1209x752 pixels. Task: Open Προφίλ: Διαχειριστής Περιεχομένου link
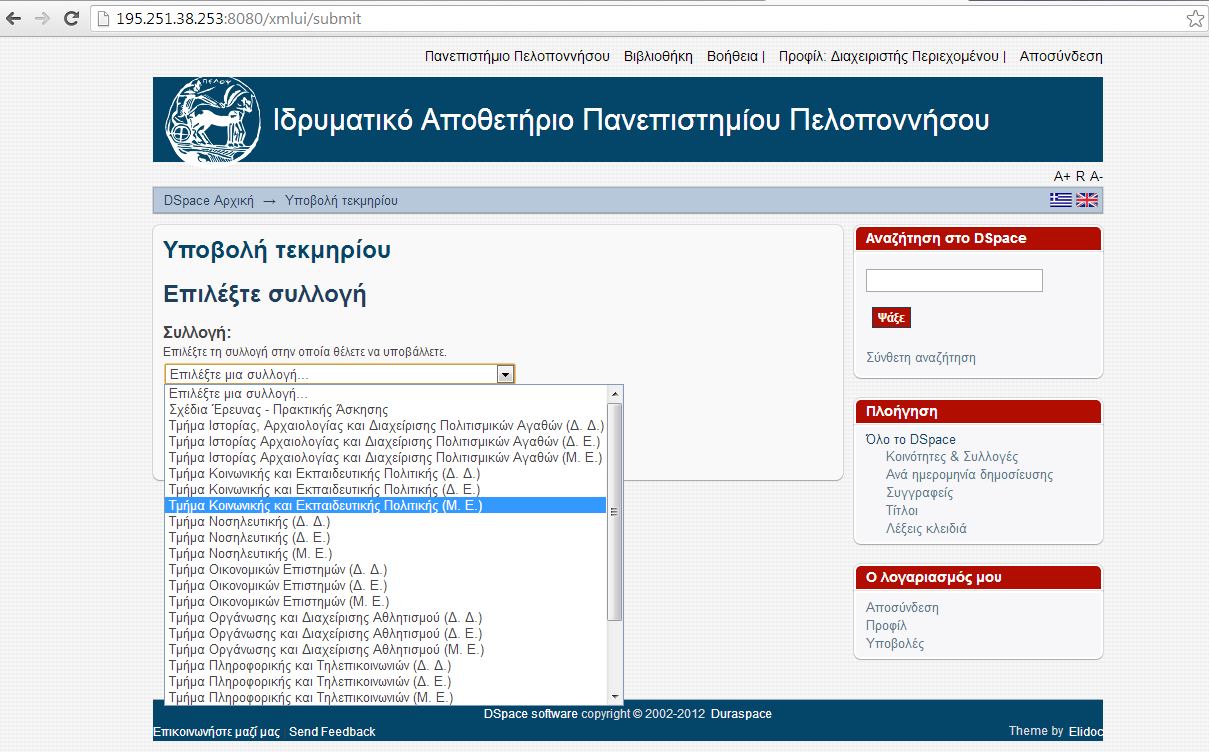[x=890, y=57]
